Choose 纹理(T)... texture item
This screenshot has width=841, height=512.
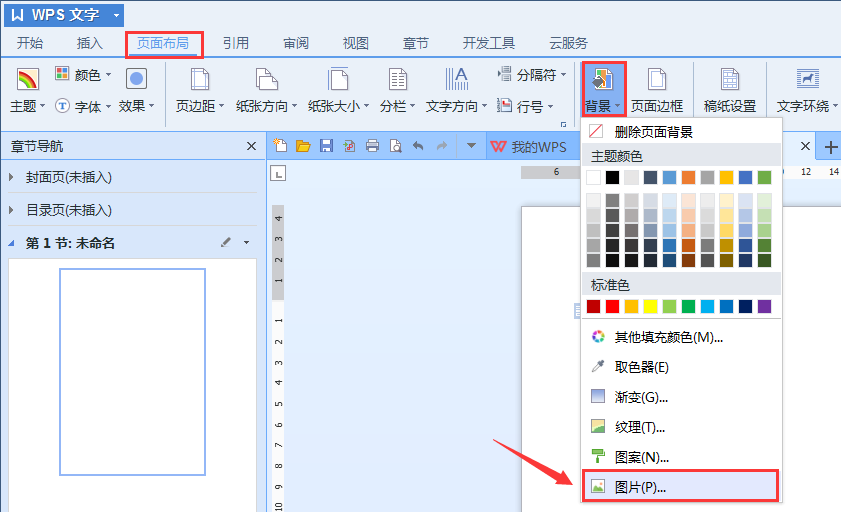click(681, 427)
